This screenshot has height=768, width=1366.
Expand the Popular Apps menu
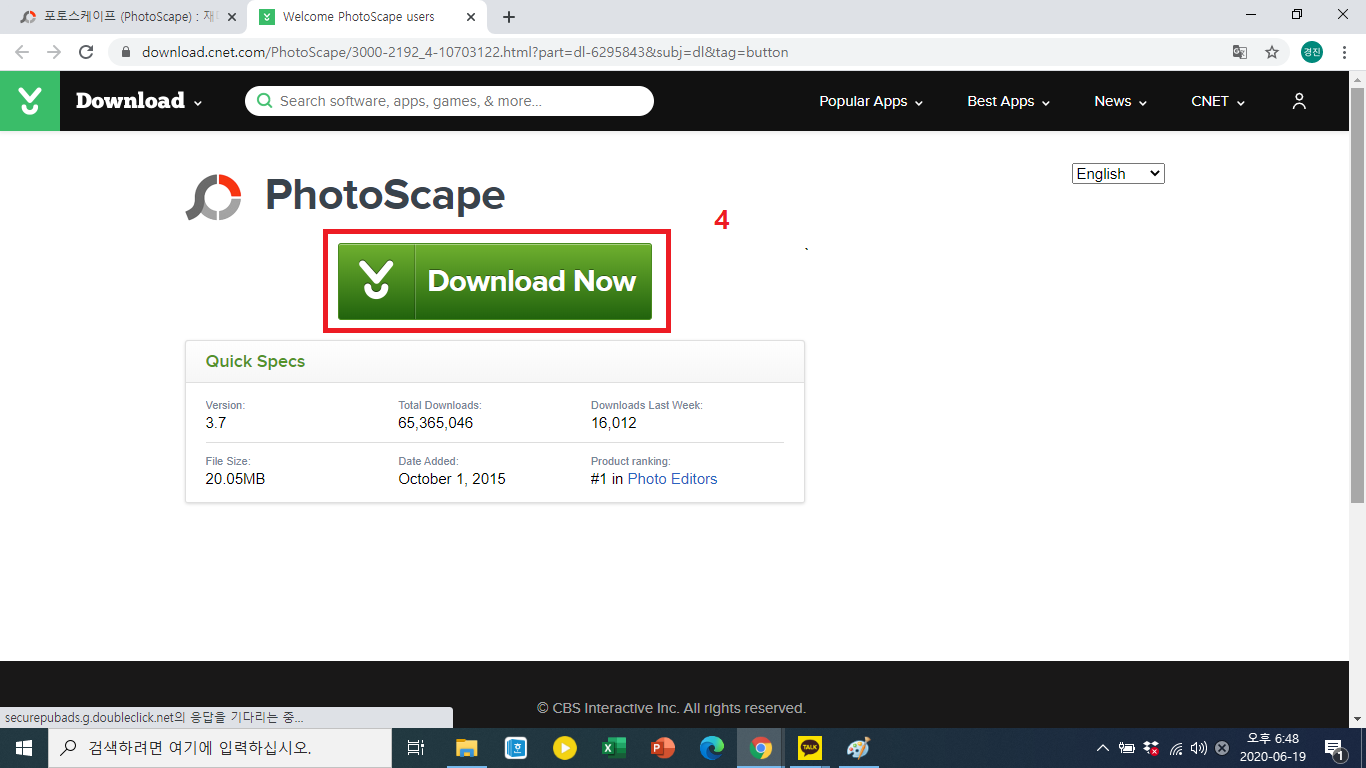tap(871, 101)
